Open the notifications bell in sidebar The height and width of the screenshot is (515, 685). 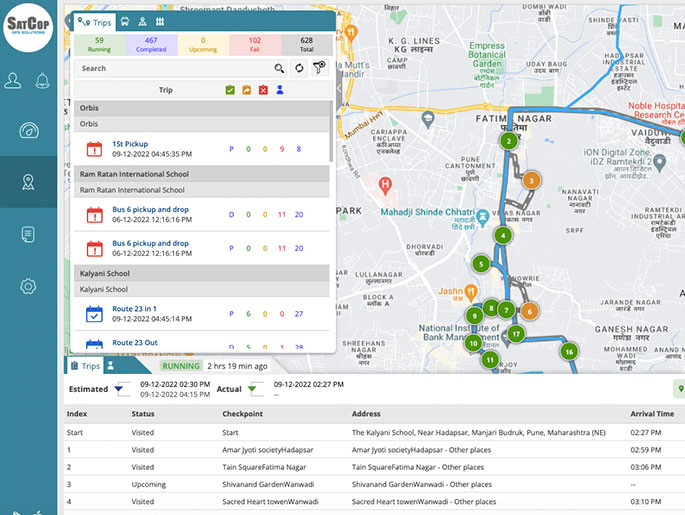[43, 81]
